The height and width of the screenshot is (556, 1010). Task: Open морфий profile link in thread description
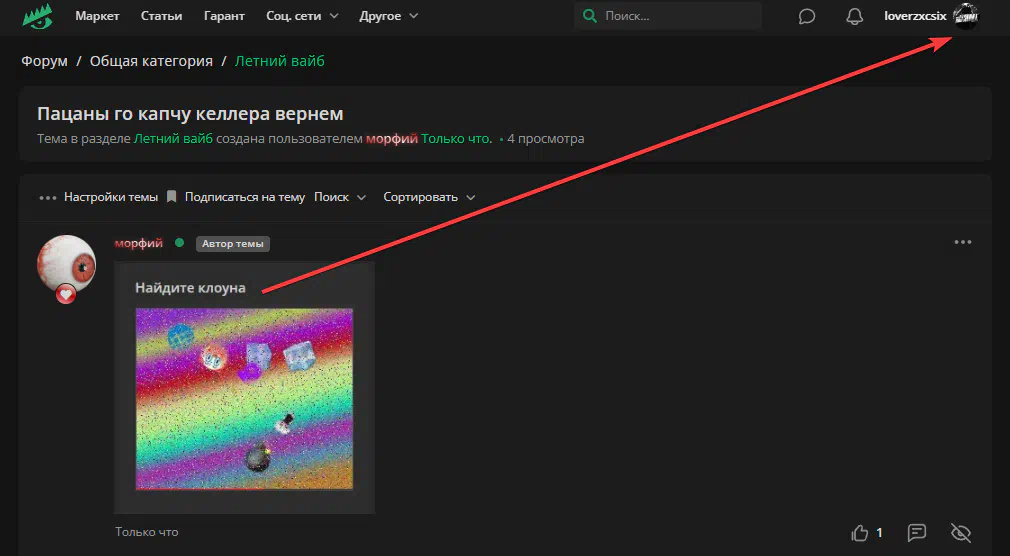[x=392, y=139]
